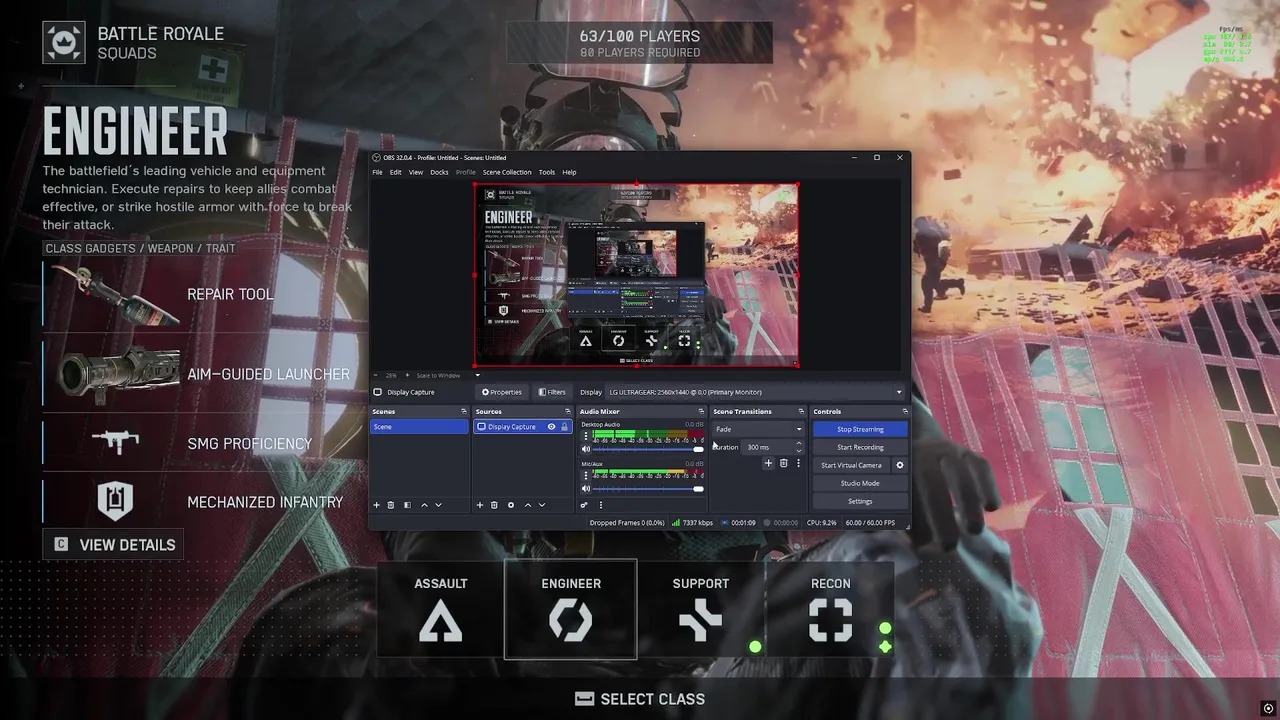Open scene filters icon in Scenes dock

tap(407, 505)
